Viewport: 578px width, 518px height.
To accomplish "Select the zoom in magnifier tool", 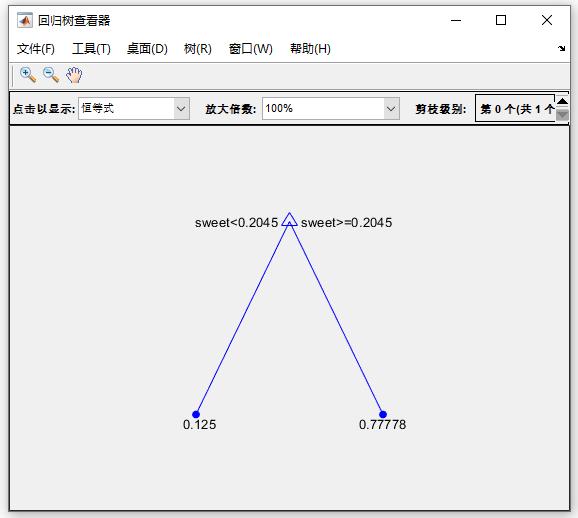I will pos(28,75).
